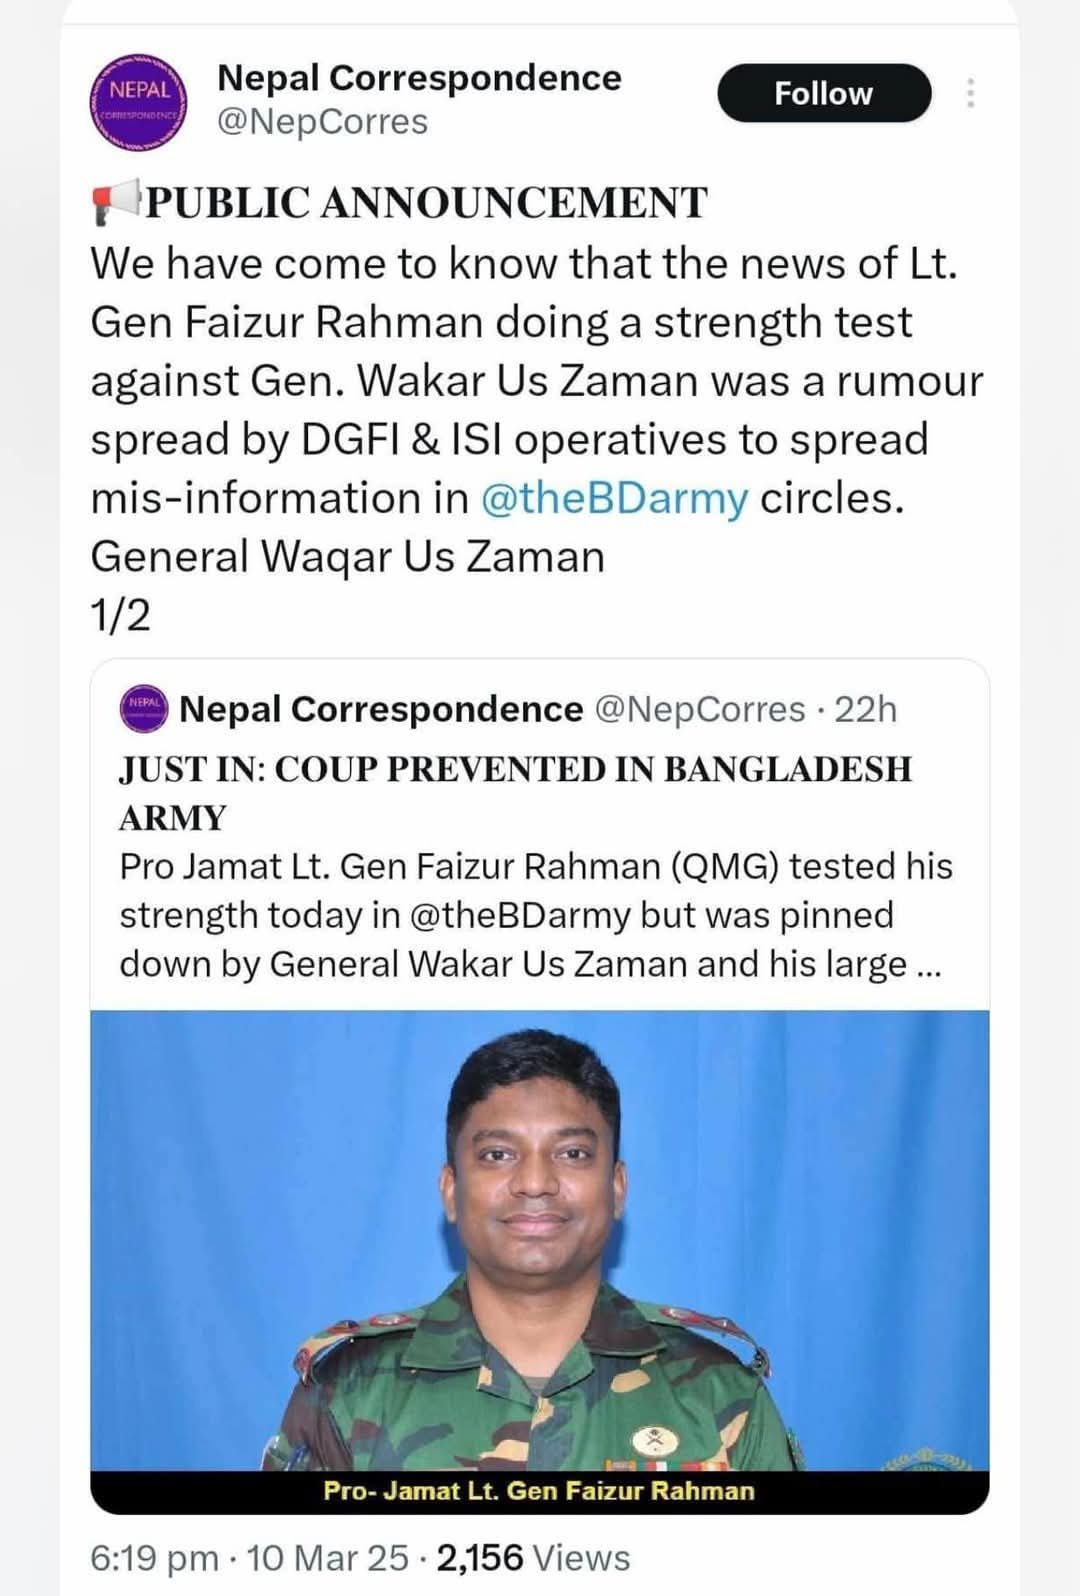
Task: Tap the small avatar in quoted tweet
Action: coord(145,708)
